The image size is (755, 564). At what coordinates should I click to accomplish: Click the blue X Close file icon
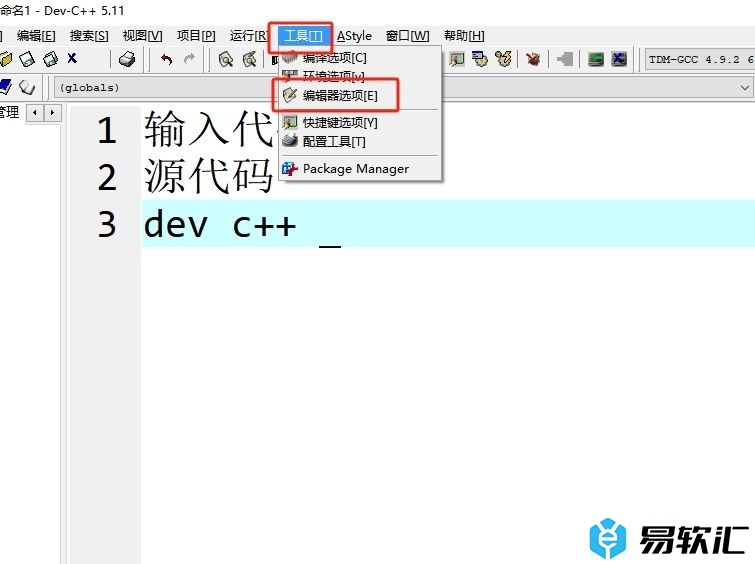point(72,58)
